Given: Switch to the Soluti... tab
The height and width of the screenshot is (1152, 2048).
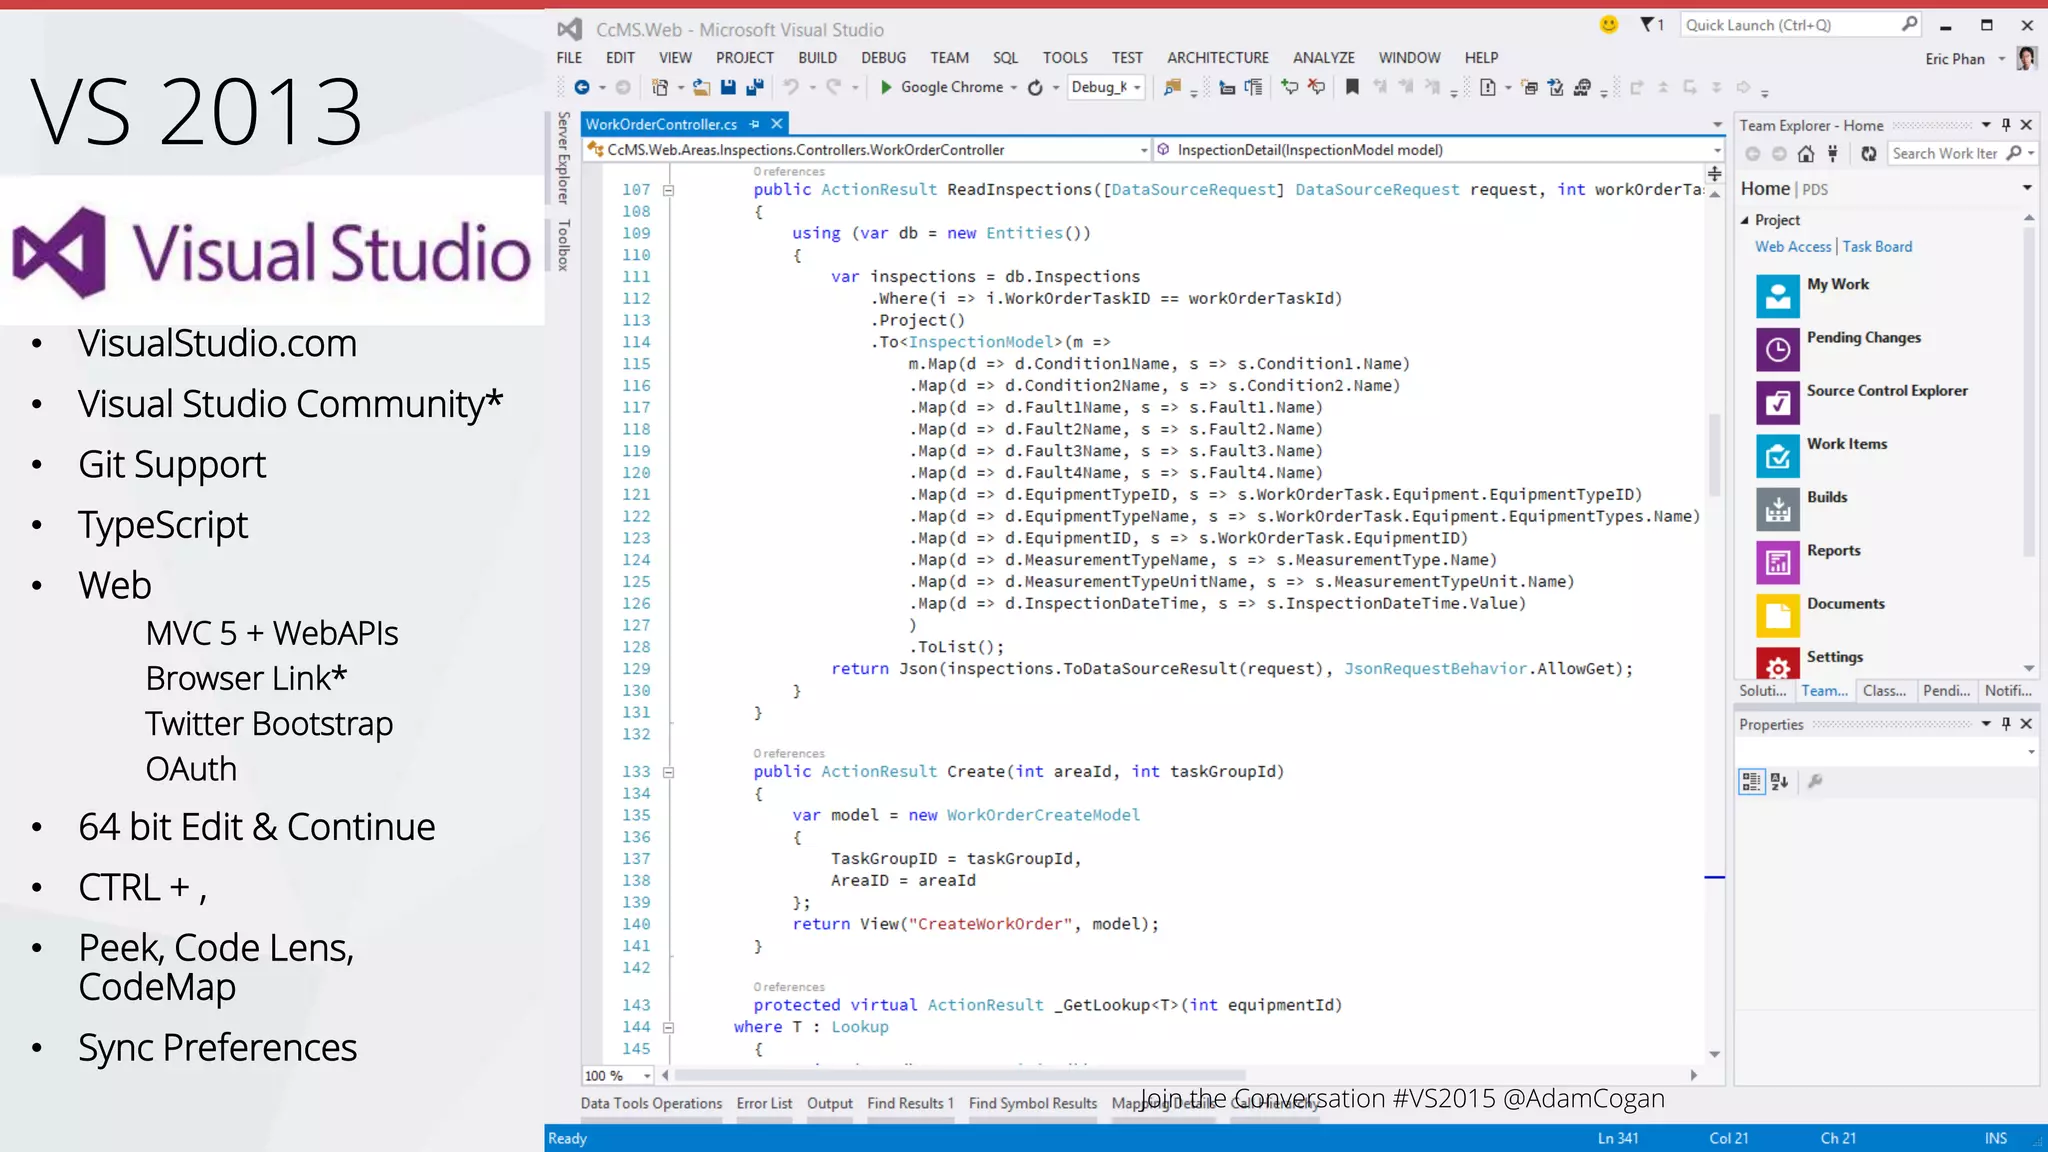Looking at the screenshot, I should coord(1762,691).
